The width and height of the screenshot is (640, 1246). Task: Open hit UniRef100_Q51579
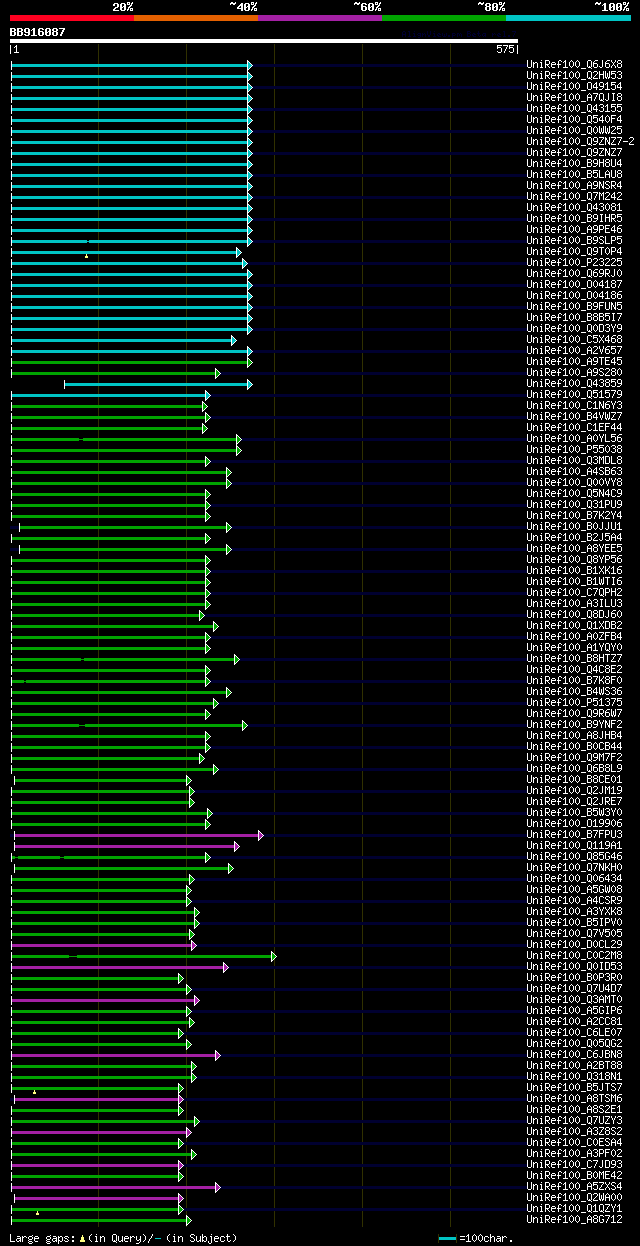[574, 394]
